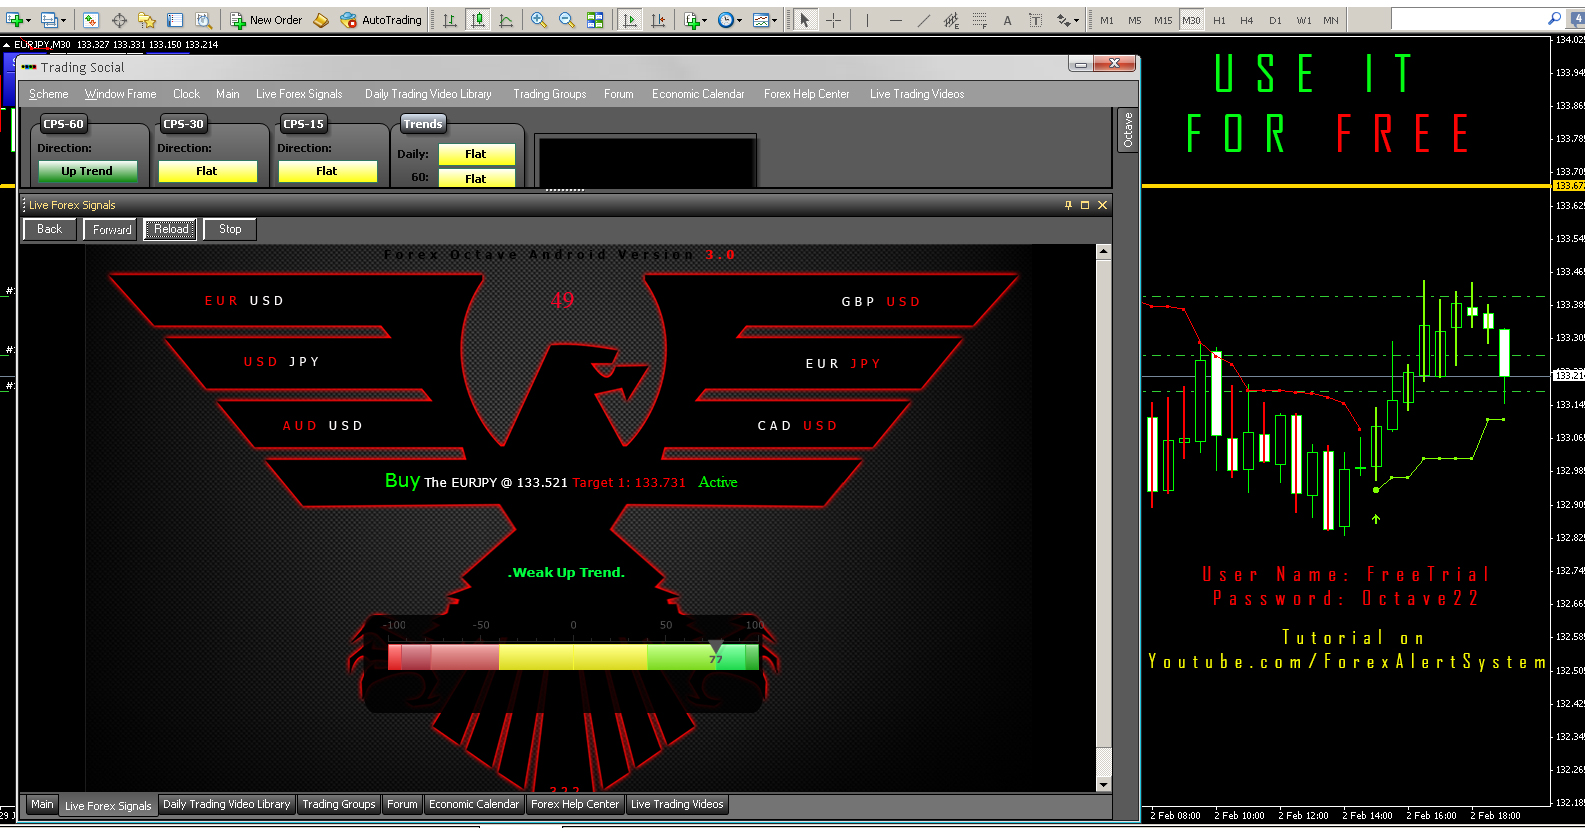Select the EUR USD pair
Screen dimensions: 1585x834
point(244,301)
